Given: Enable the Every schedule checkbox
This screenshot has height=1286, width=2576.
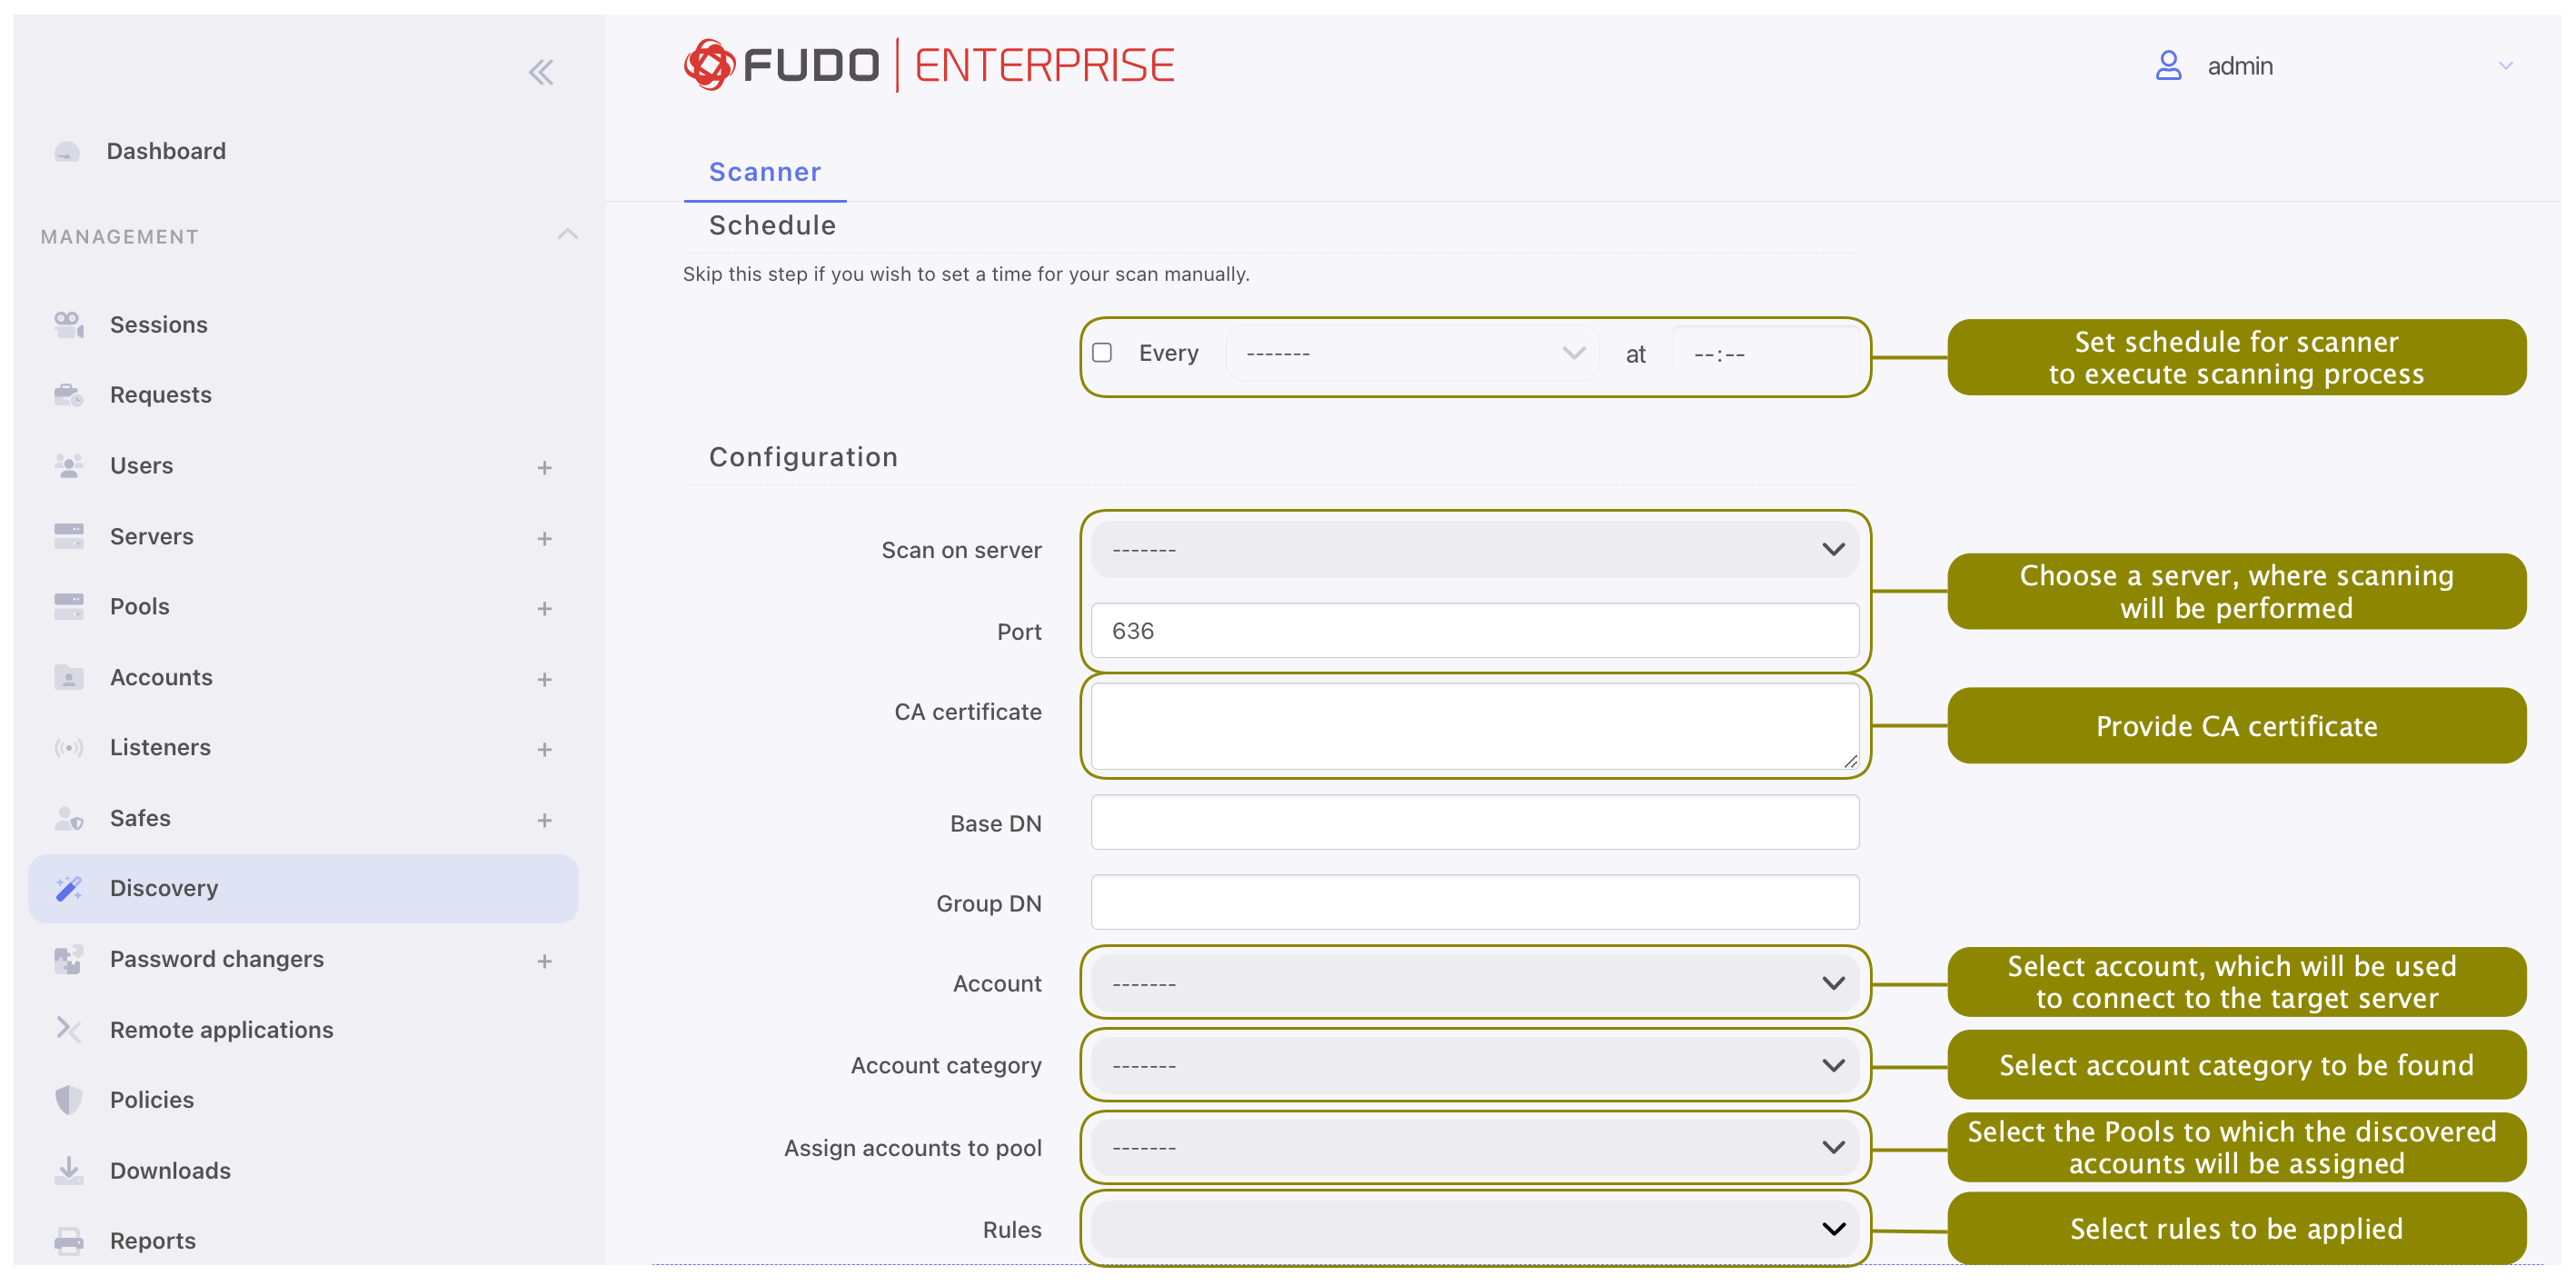Looking at the screenshot, I should (1102, 353).
